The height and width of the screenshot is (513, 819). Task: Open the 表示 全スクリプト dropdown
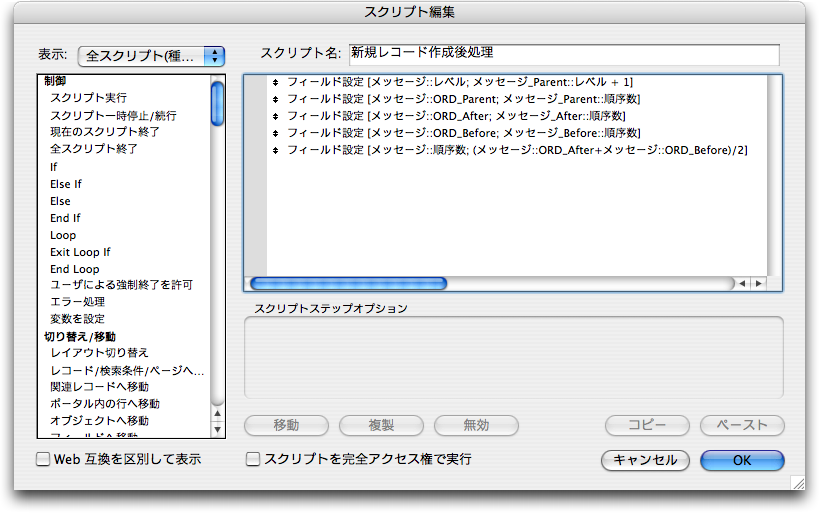coord(151,56)
